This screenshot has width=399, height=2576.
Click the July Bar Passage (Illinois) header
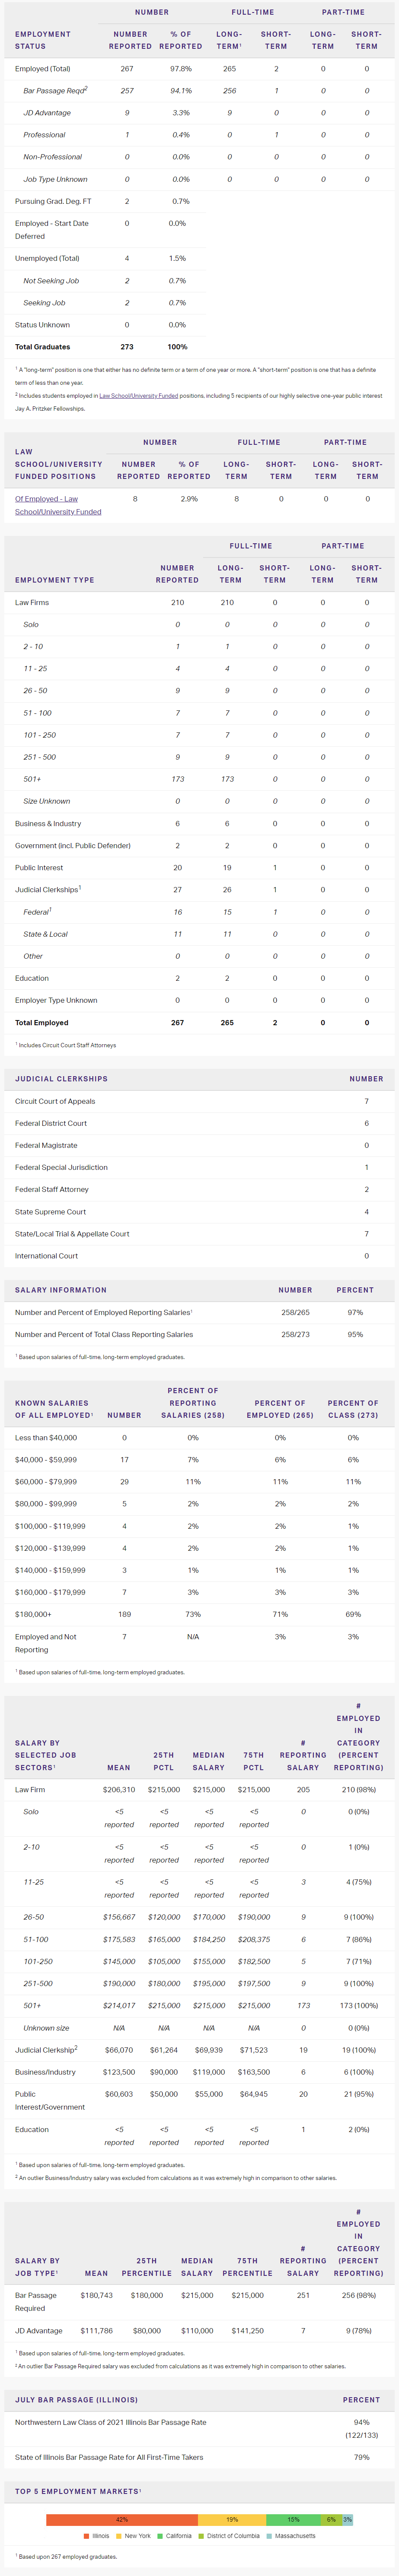76,2399
